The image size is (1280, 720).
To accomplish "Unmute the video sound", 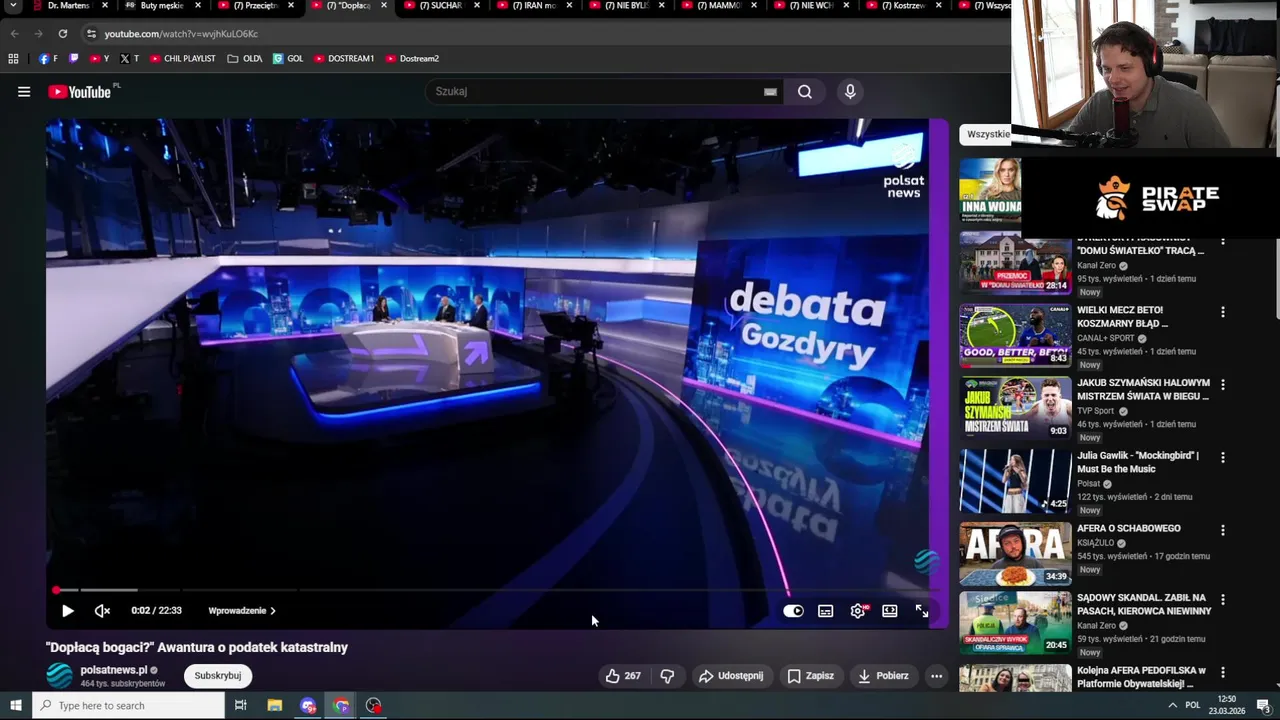I will point(102,611).
